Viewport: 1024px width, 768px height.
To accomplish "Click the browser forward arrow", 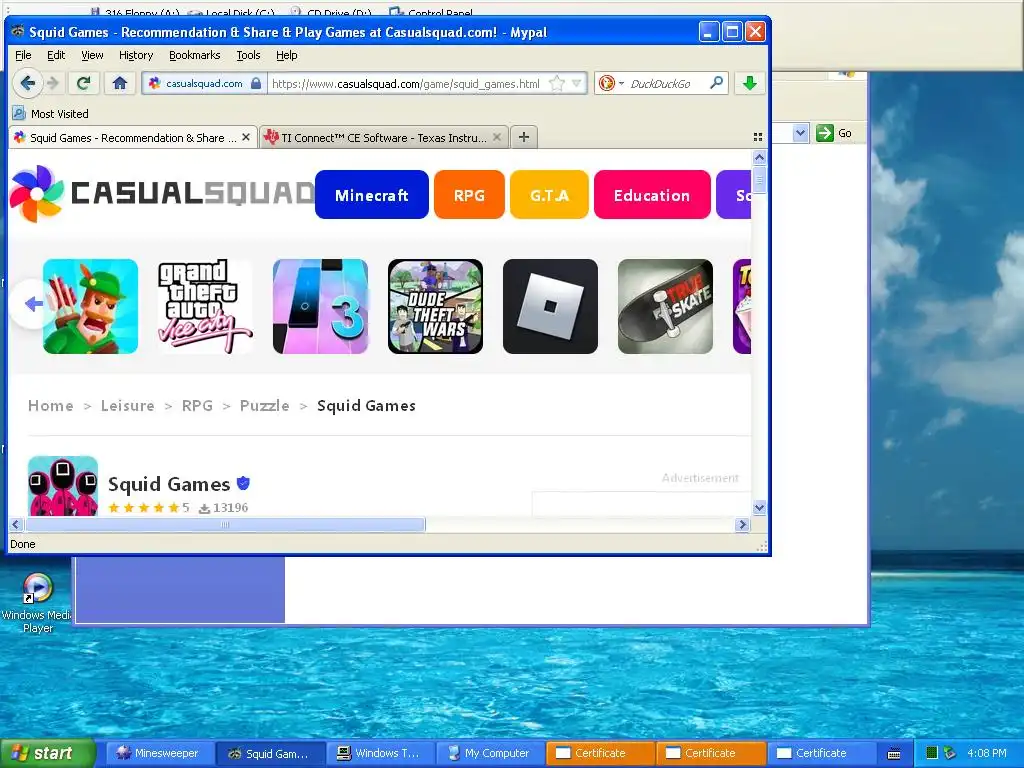I will (x=54, y=83).
